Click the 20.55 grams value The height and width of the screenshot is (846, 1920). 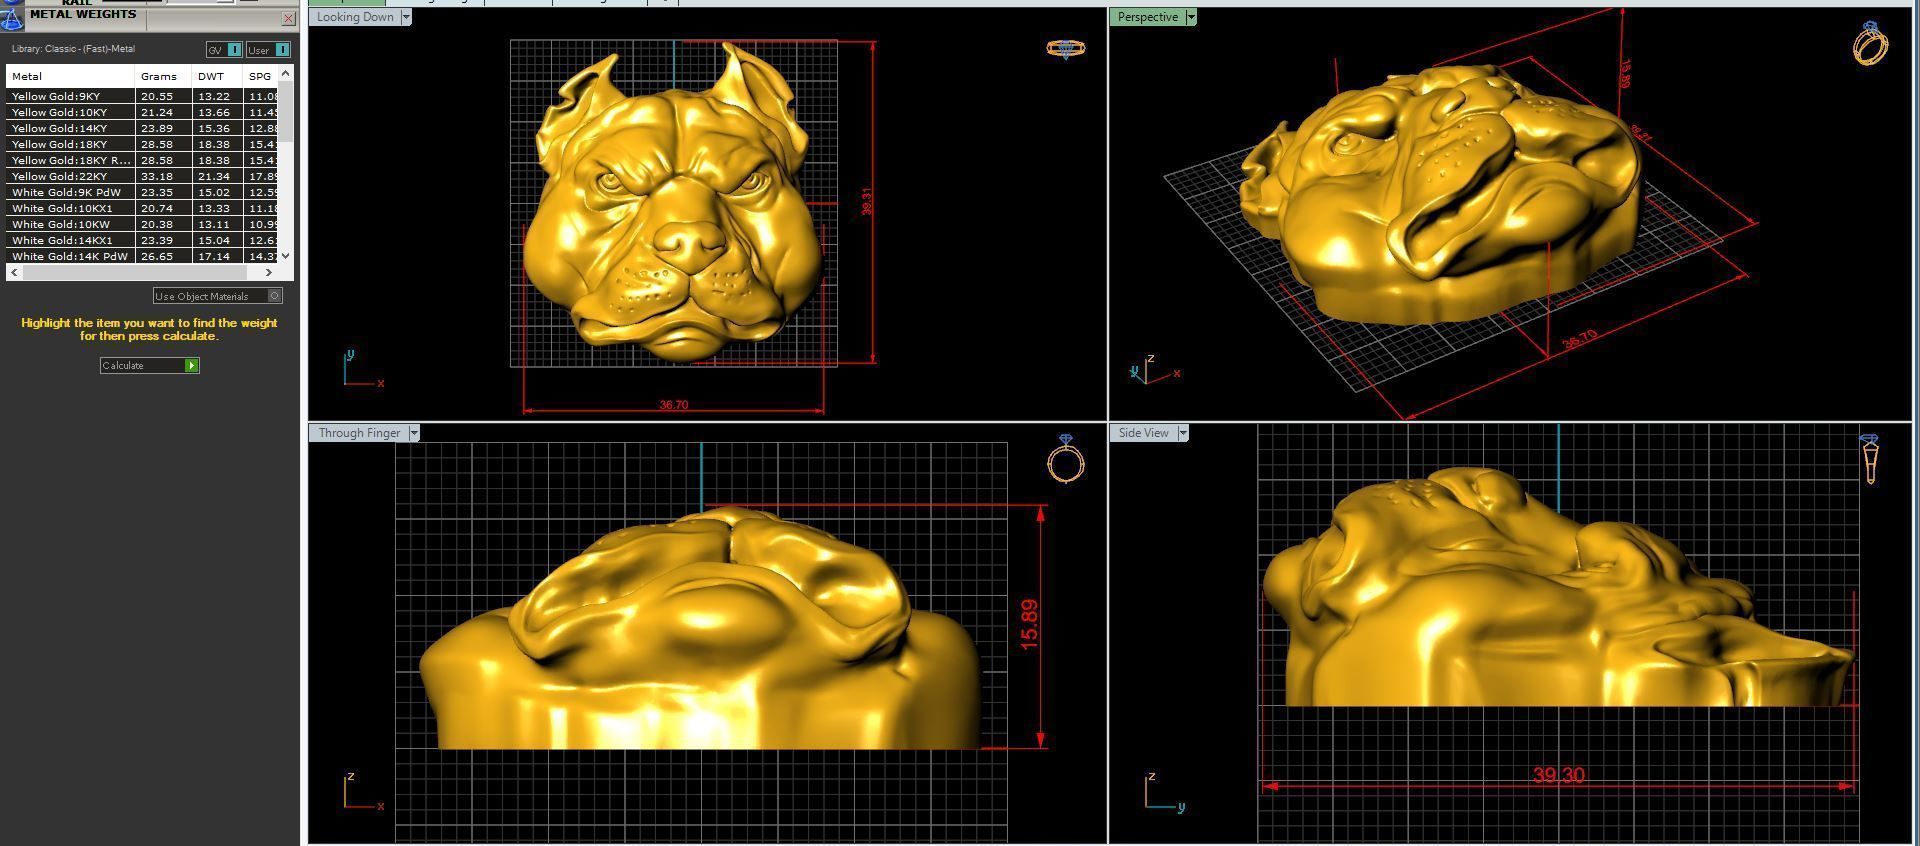point(156,96)
